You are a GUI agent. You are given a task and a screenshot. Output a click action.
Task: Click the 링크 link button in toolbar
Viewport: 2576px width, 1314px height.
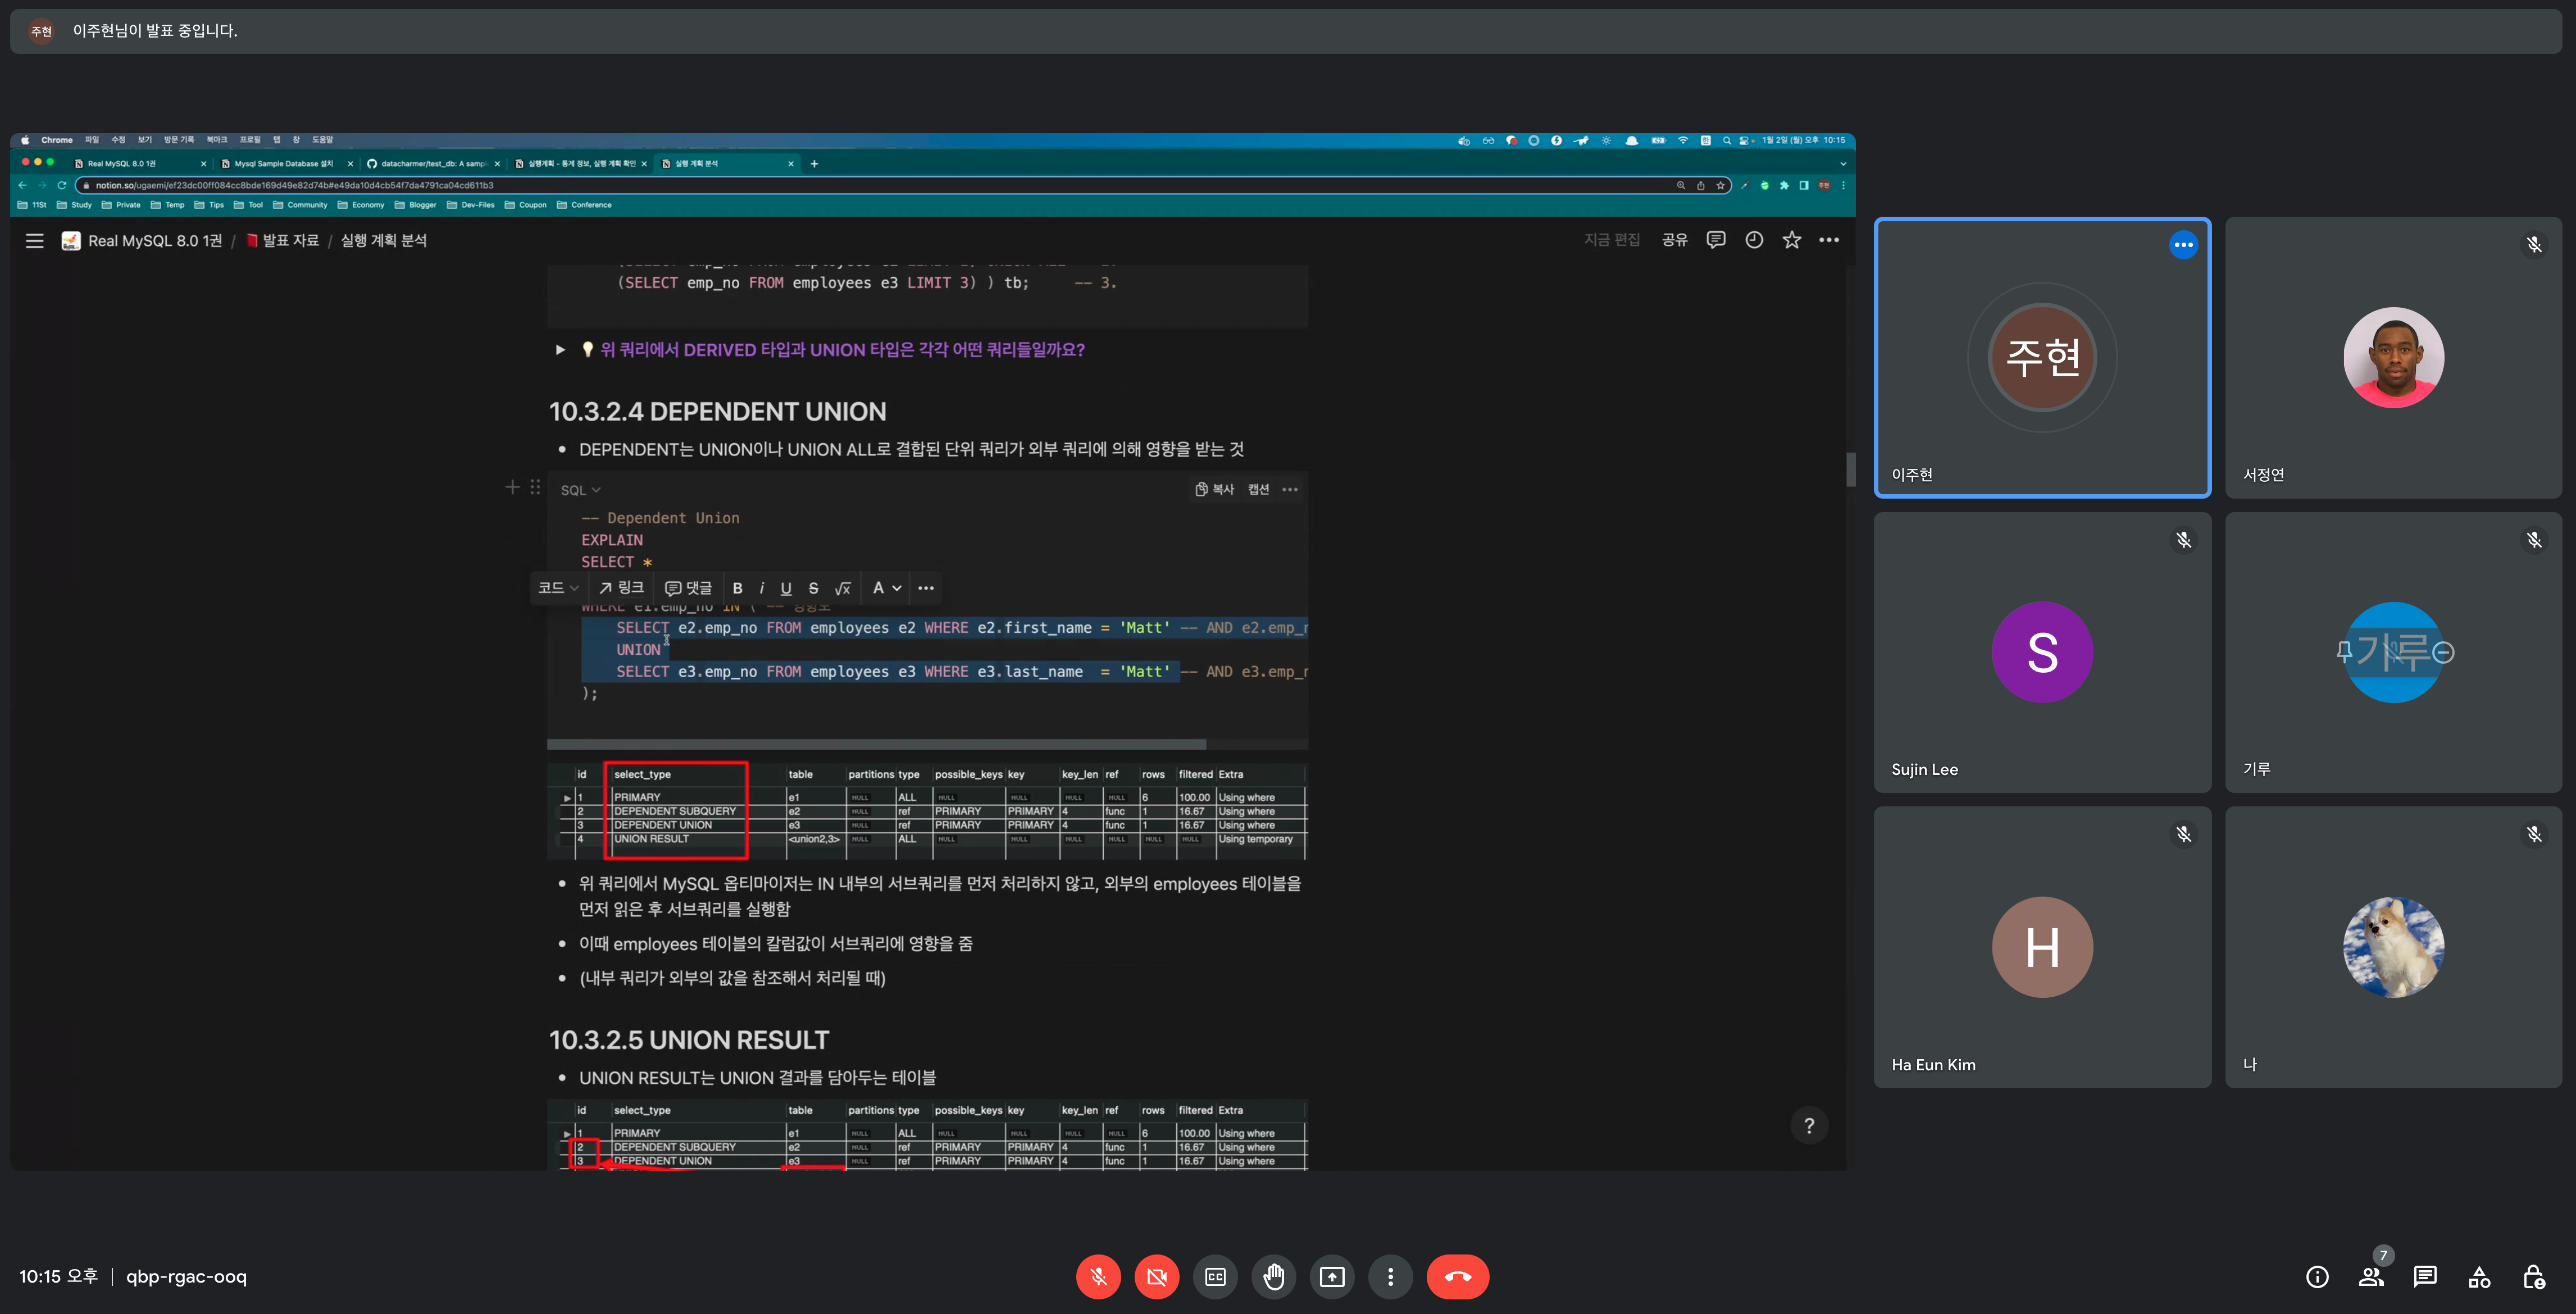coord(621,588)
